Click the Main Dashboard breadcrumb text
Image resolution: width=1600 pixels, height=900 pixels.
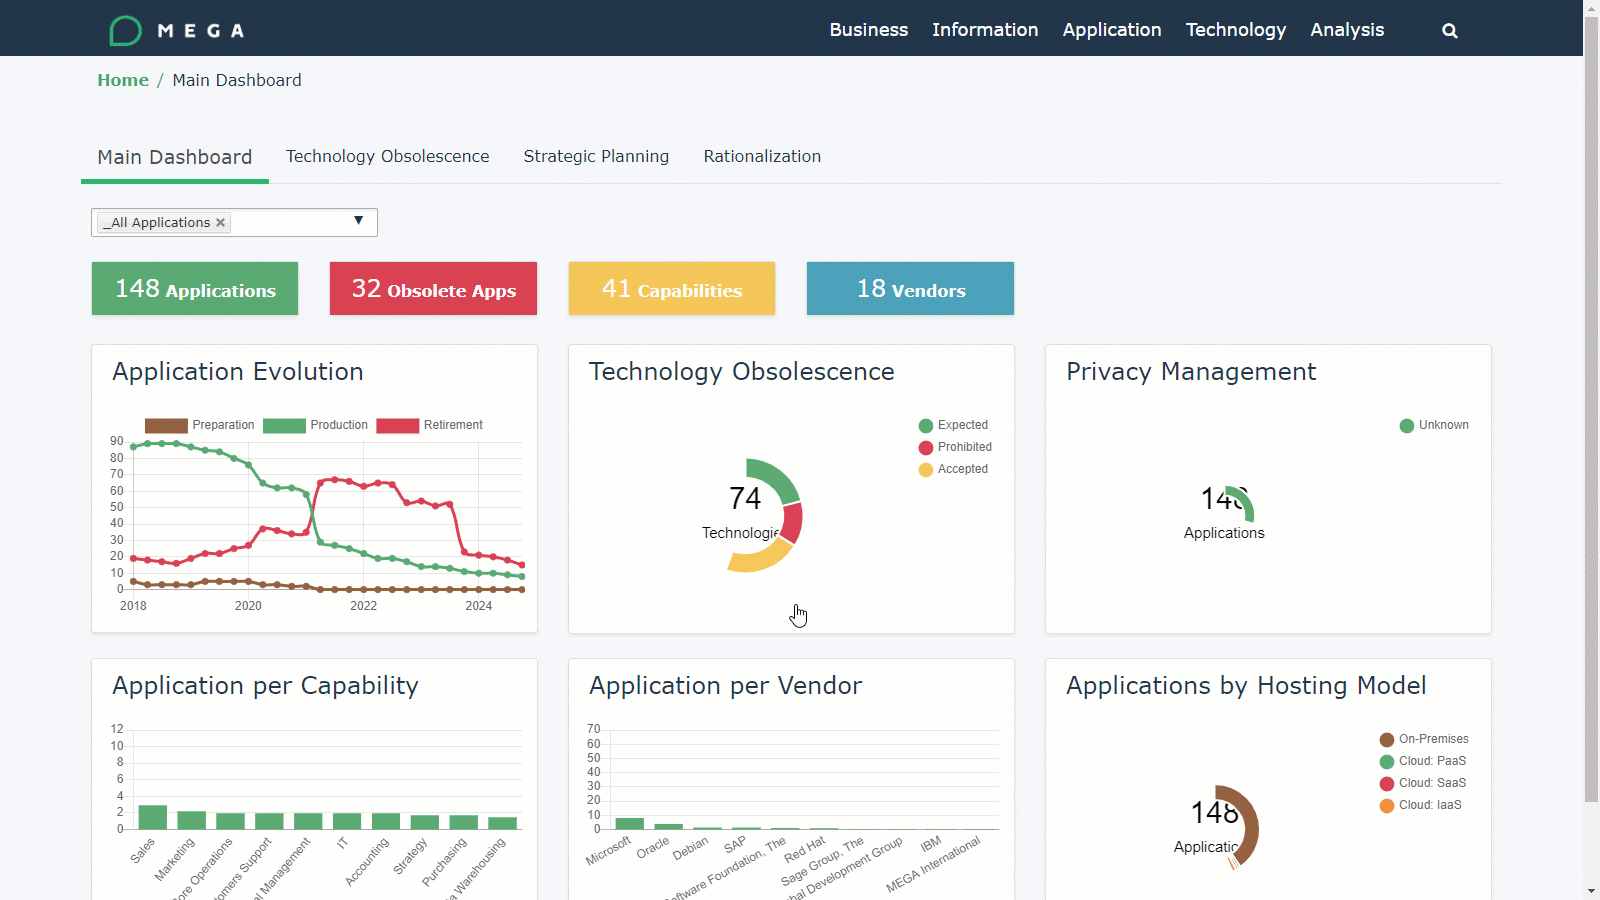pos(237,80)
